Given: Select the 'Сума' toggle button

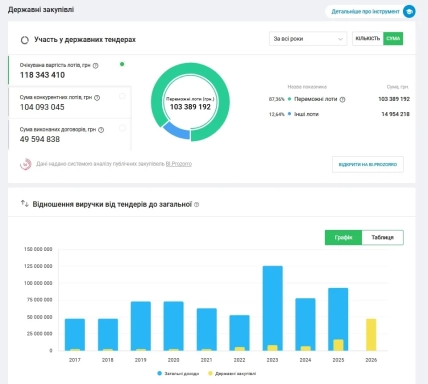Looking at the screenshot, I should click(393, 39).
